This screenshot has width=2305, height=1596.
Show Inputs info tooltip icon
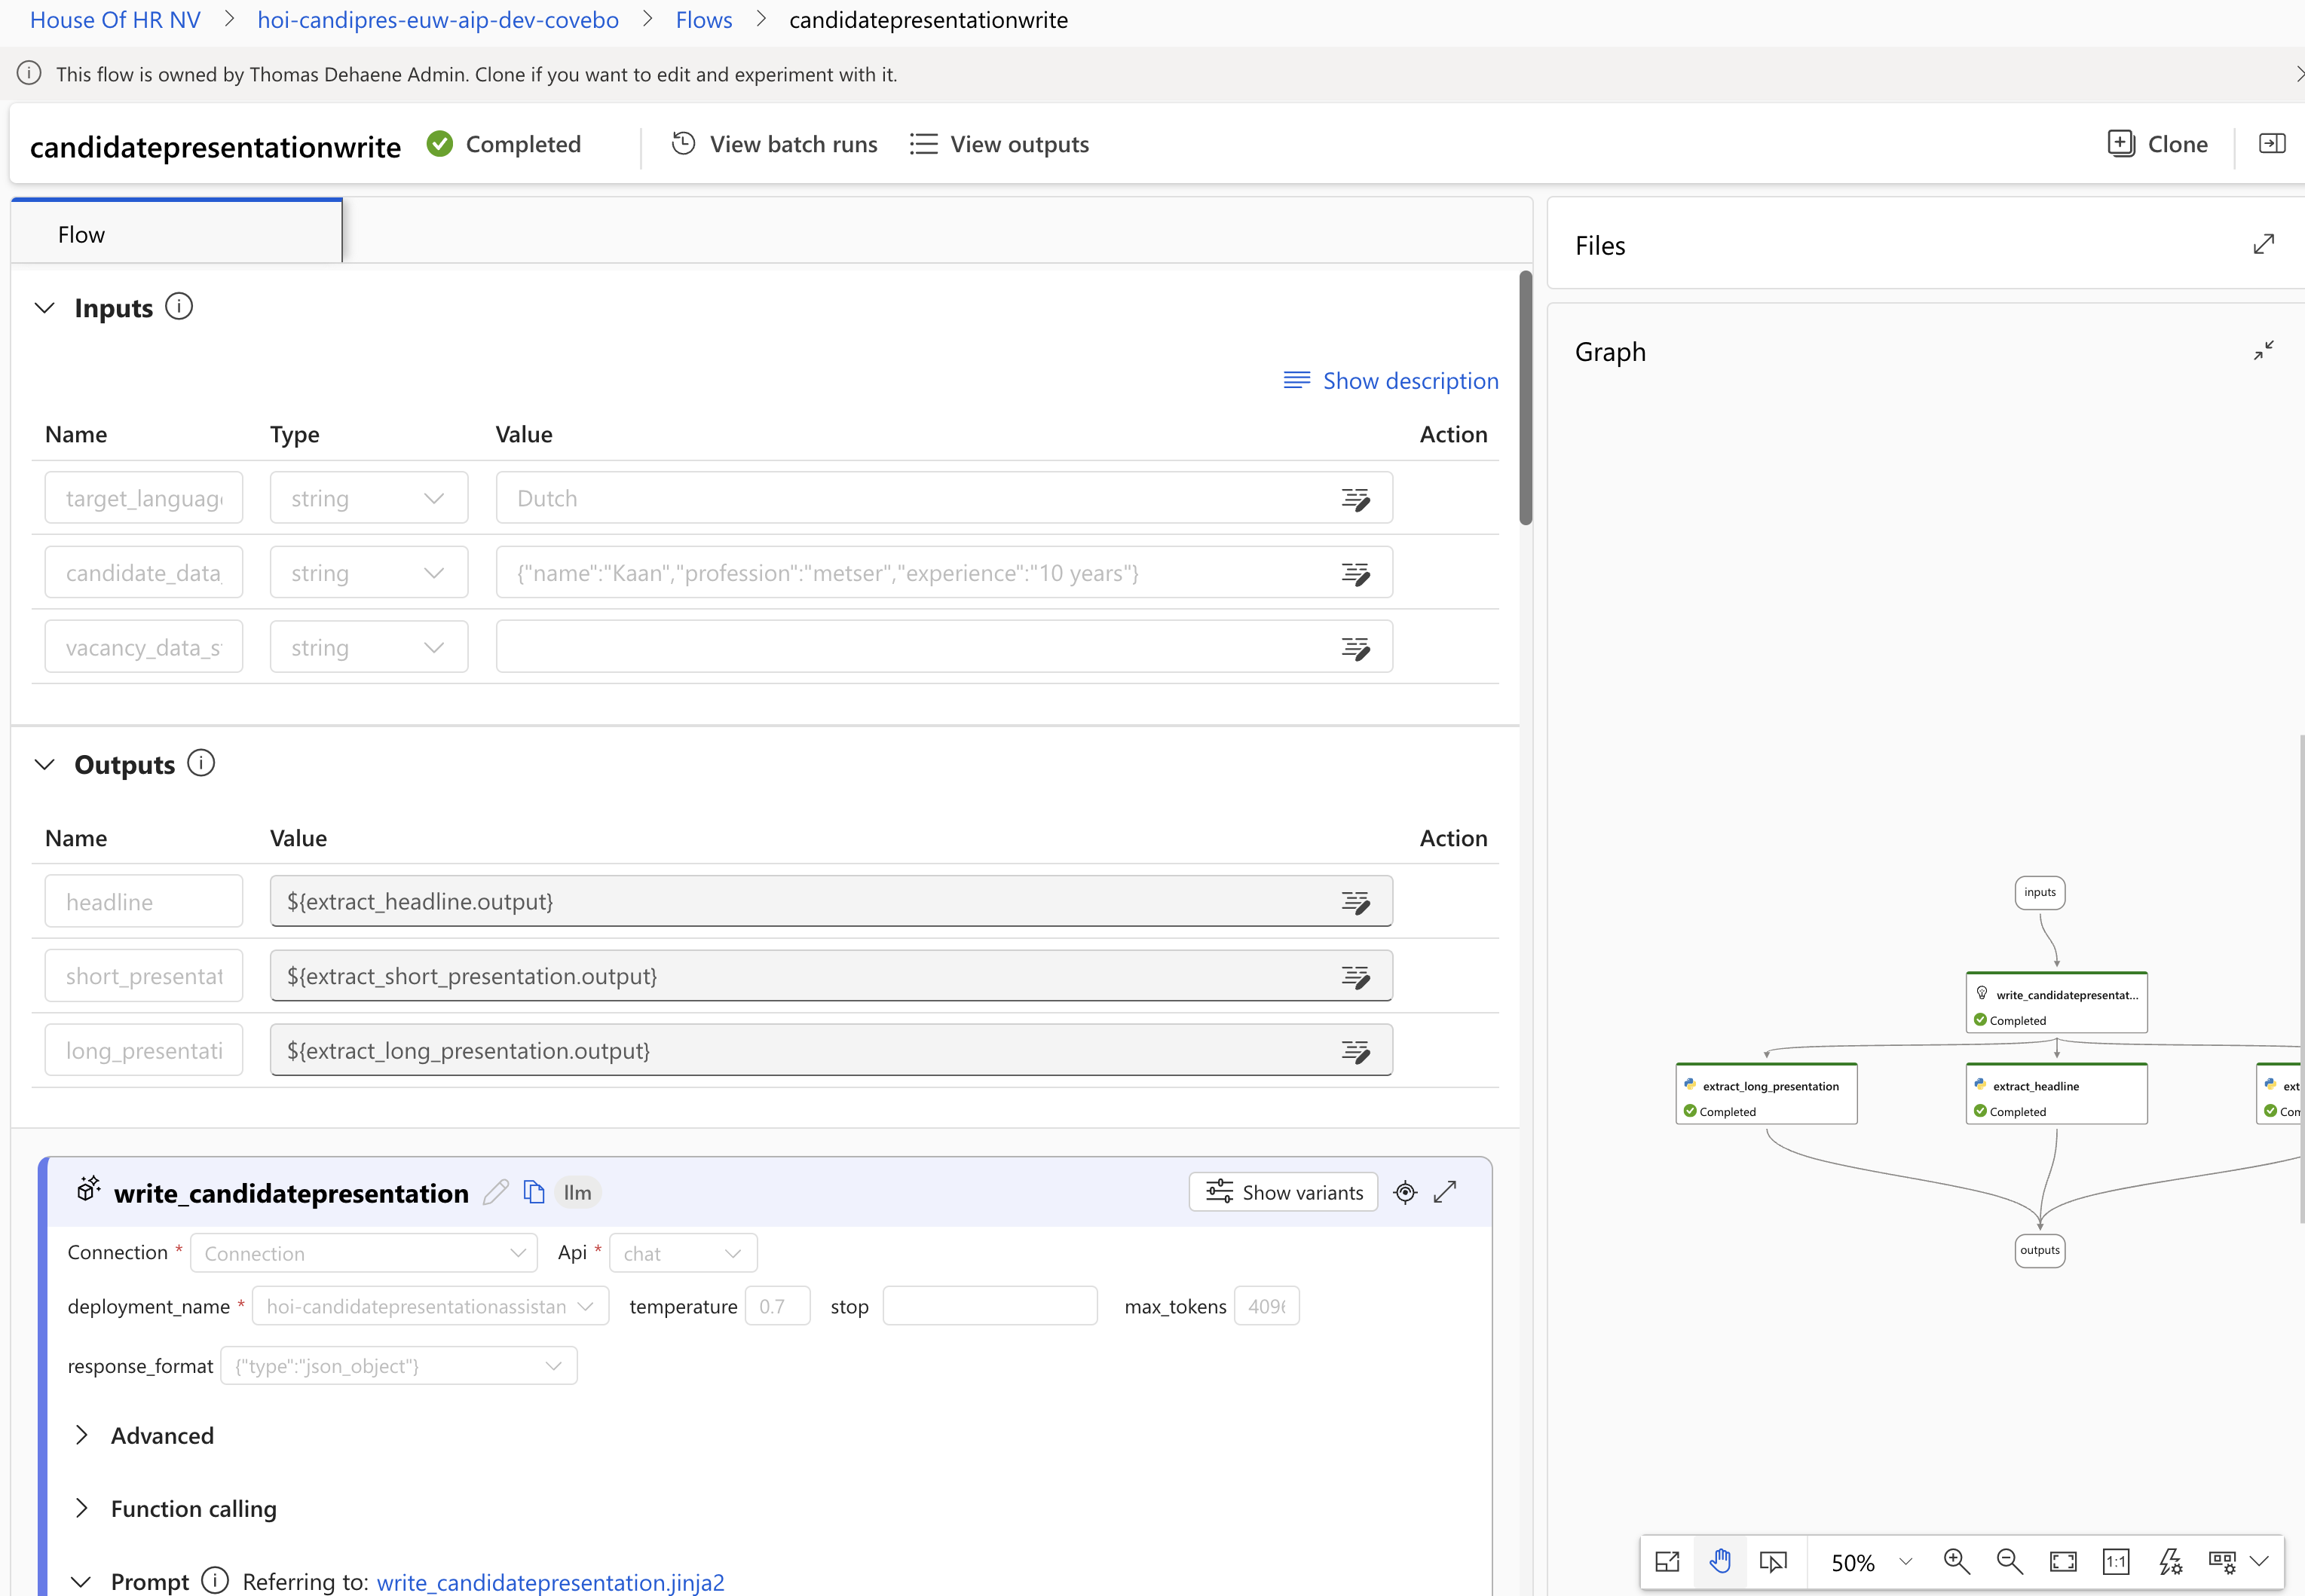coord(179,306)
